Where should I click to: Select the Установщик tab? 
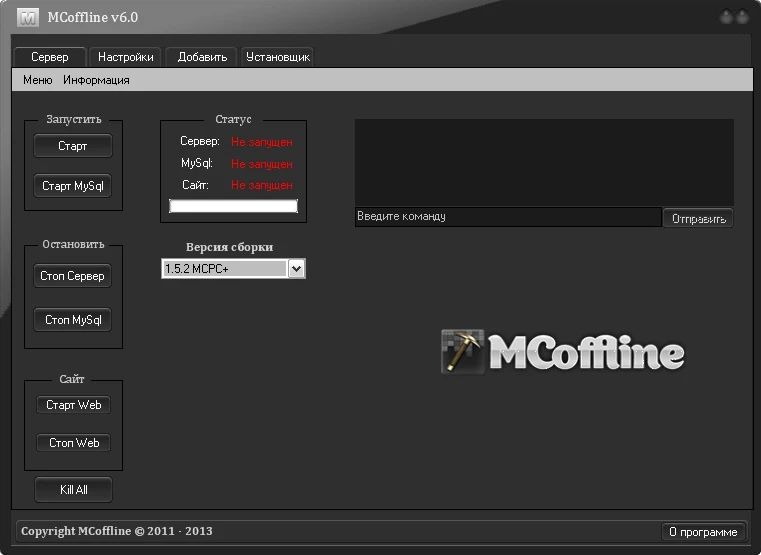[278, 57]
